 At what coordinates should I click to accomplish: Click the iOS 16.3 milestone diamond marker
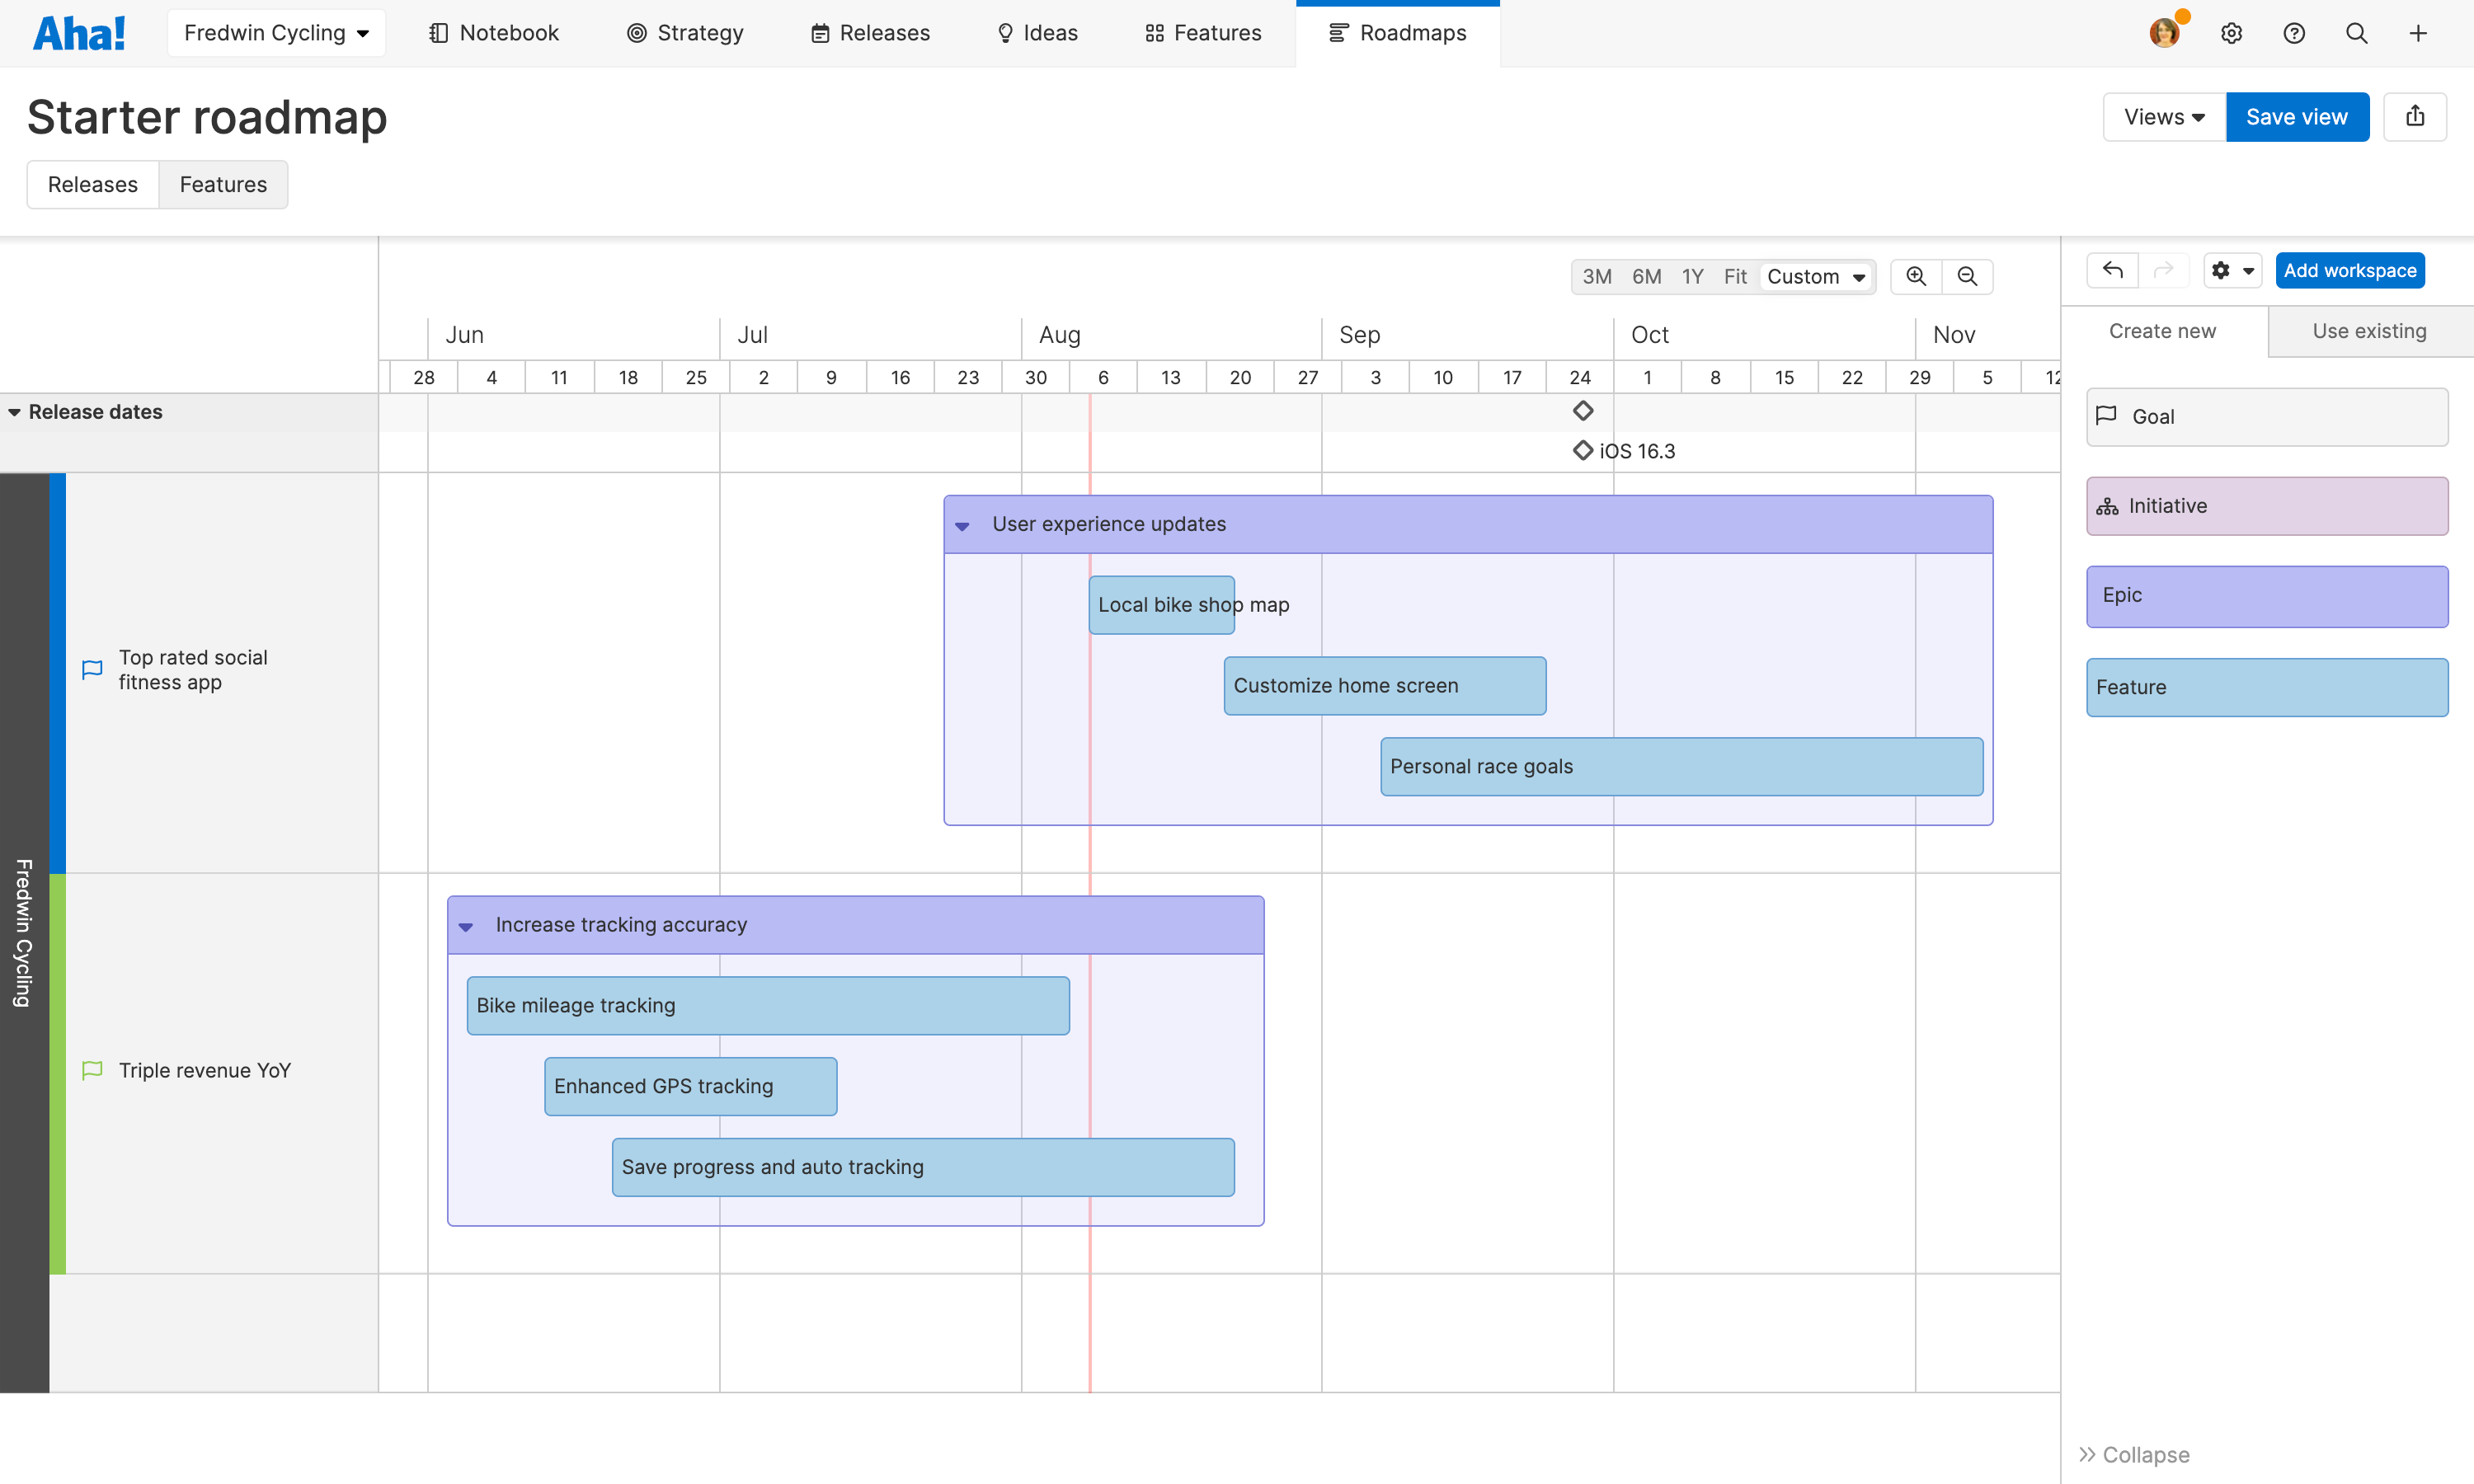(x=1582, y=450)
